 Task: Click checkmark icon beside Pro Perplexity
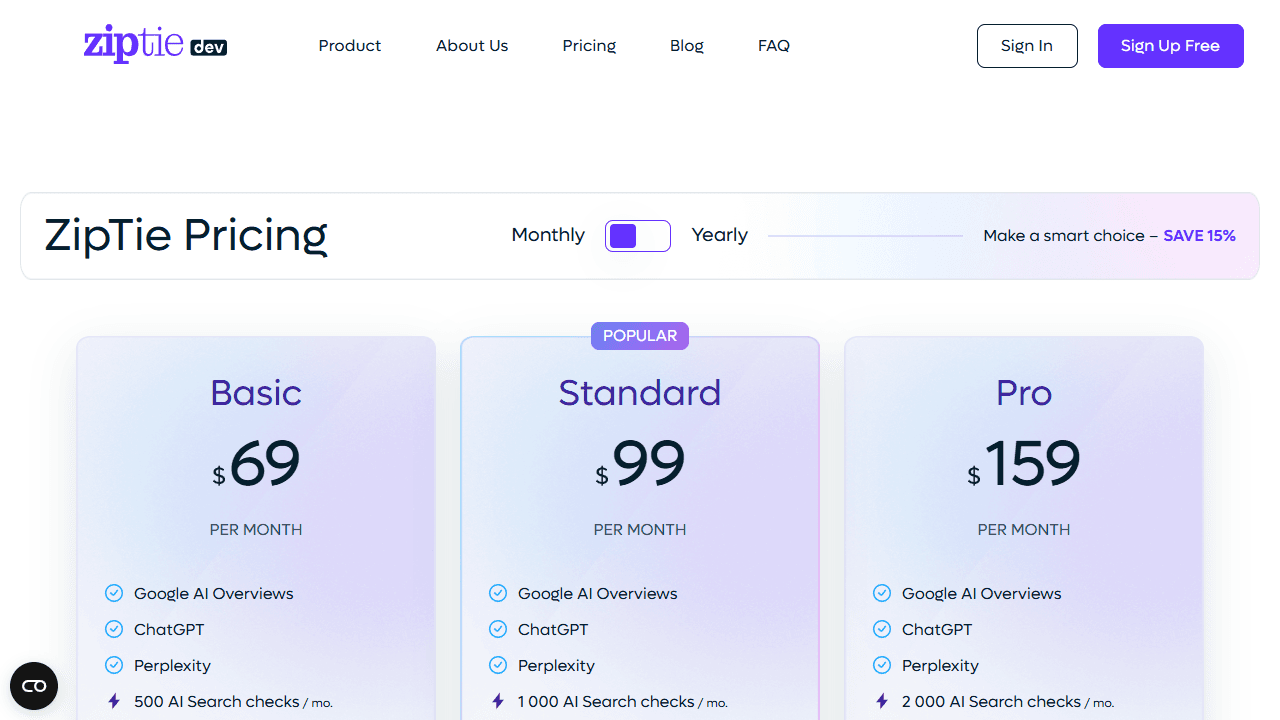882,665
